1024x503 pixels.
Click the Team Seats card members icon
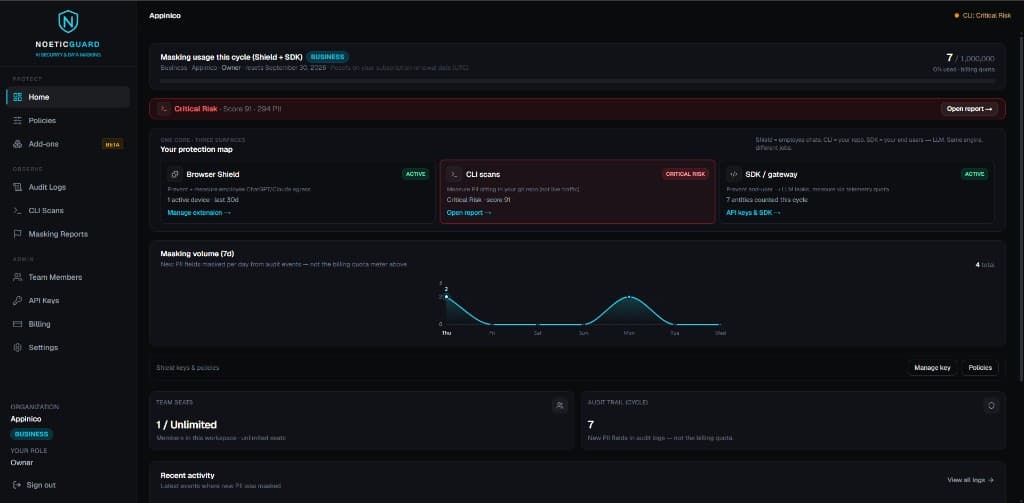(x=560, y=406)
